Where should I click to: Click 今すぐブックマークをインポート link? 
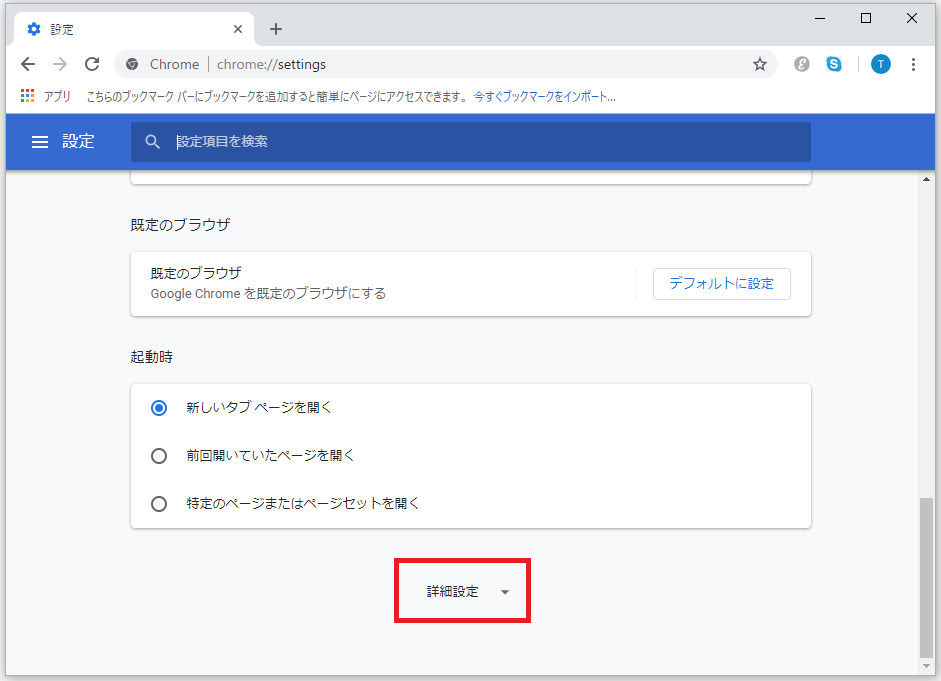click(x=544, y=97)
